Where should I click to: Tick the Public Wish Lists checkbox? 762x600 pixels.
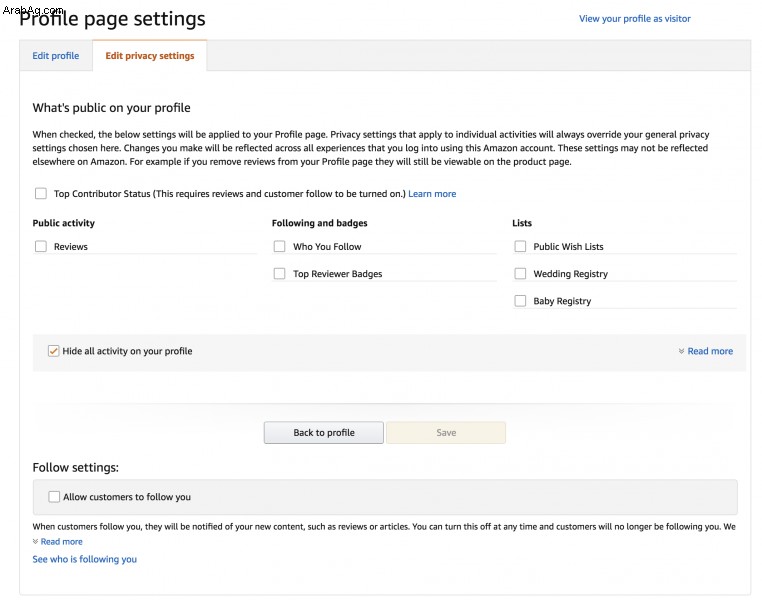click(x=520, y=246)
